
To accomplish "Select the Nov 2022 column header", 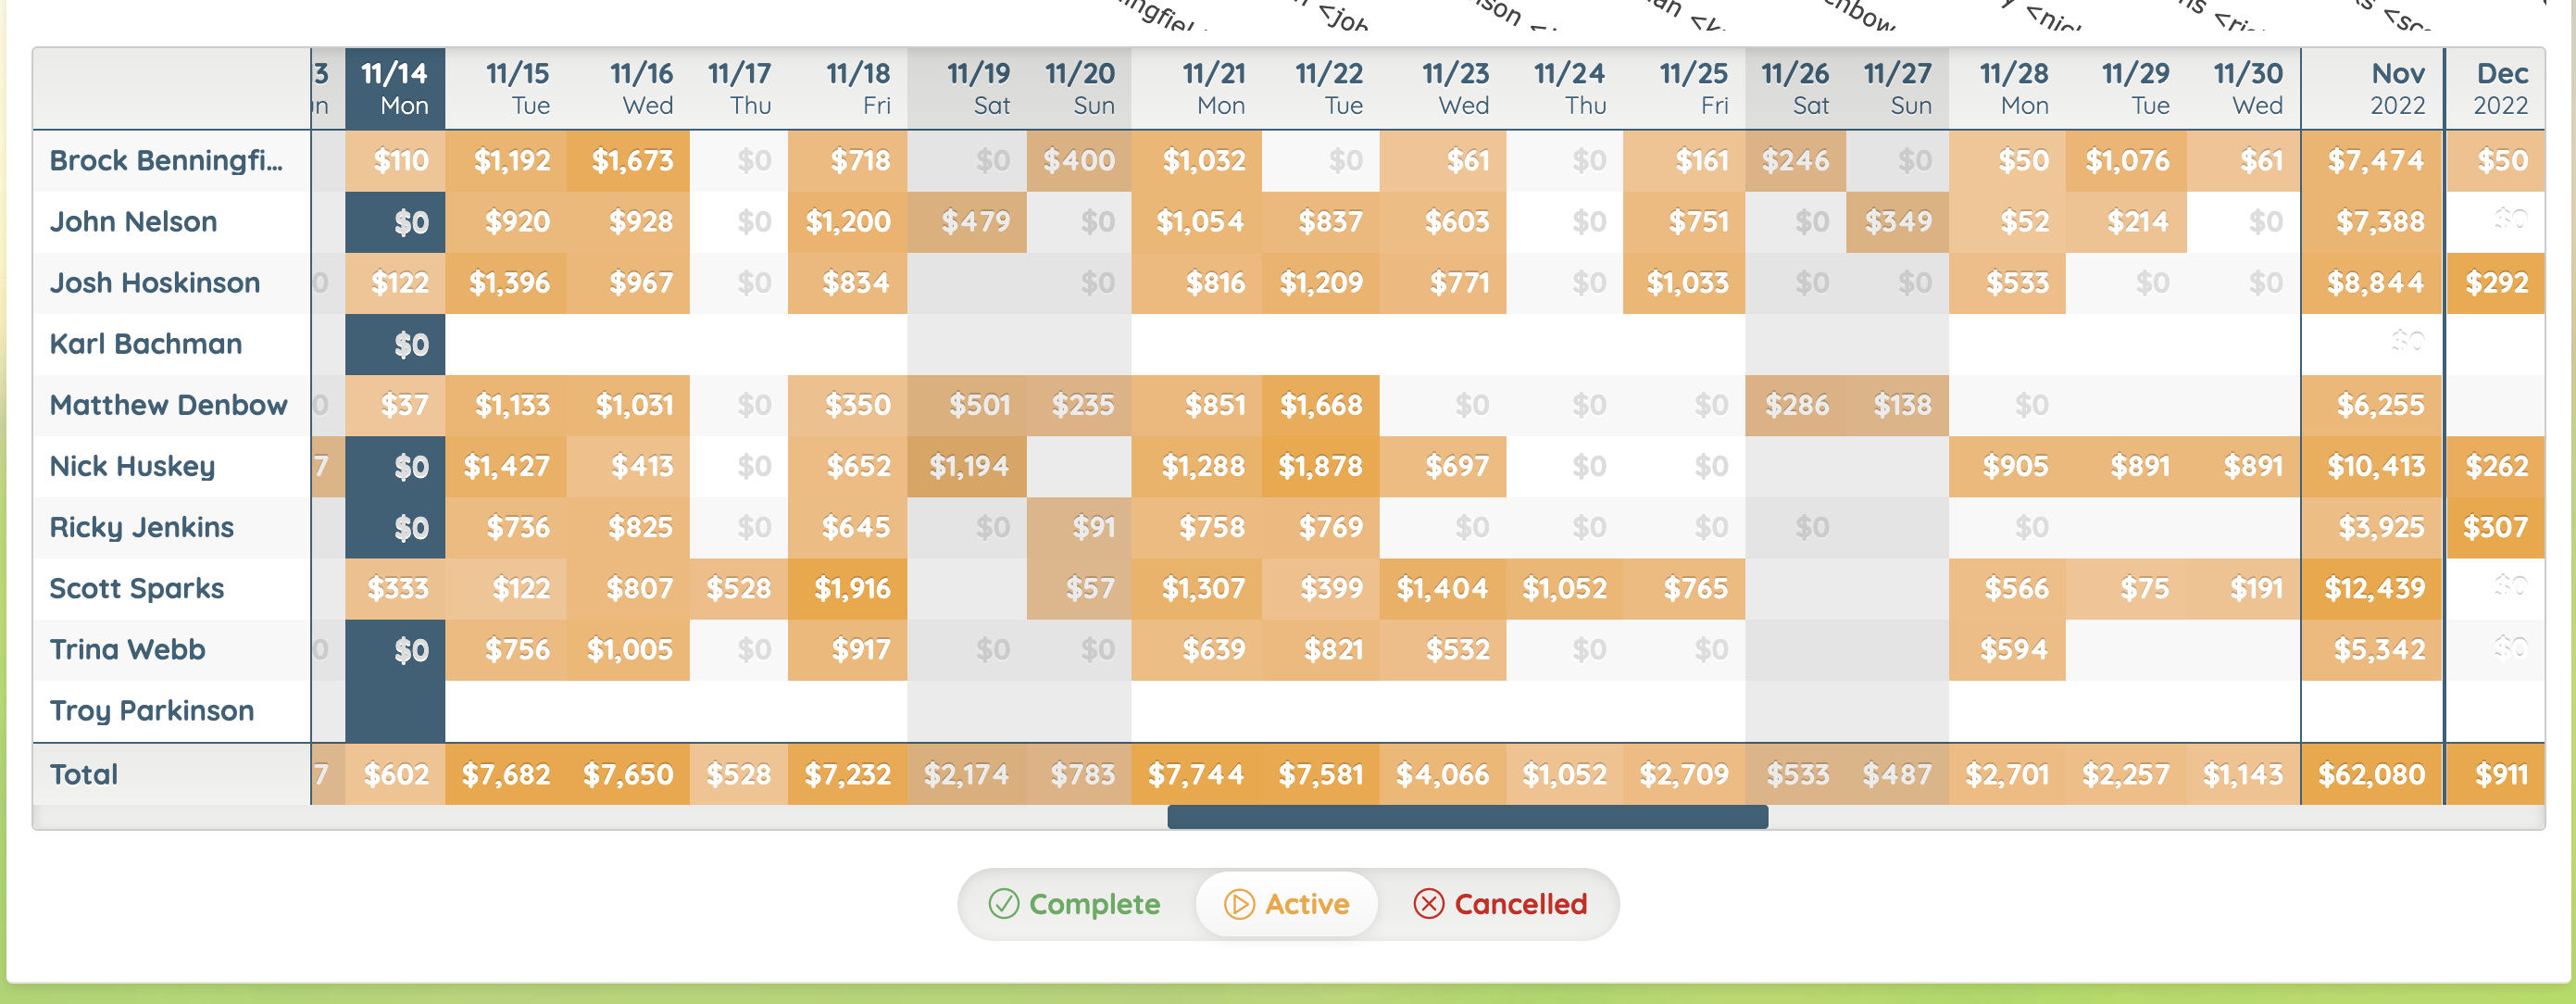I will pyautogui.click(x=2372, y=89).
